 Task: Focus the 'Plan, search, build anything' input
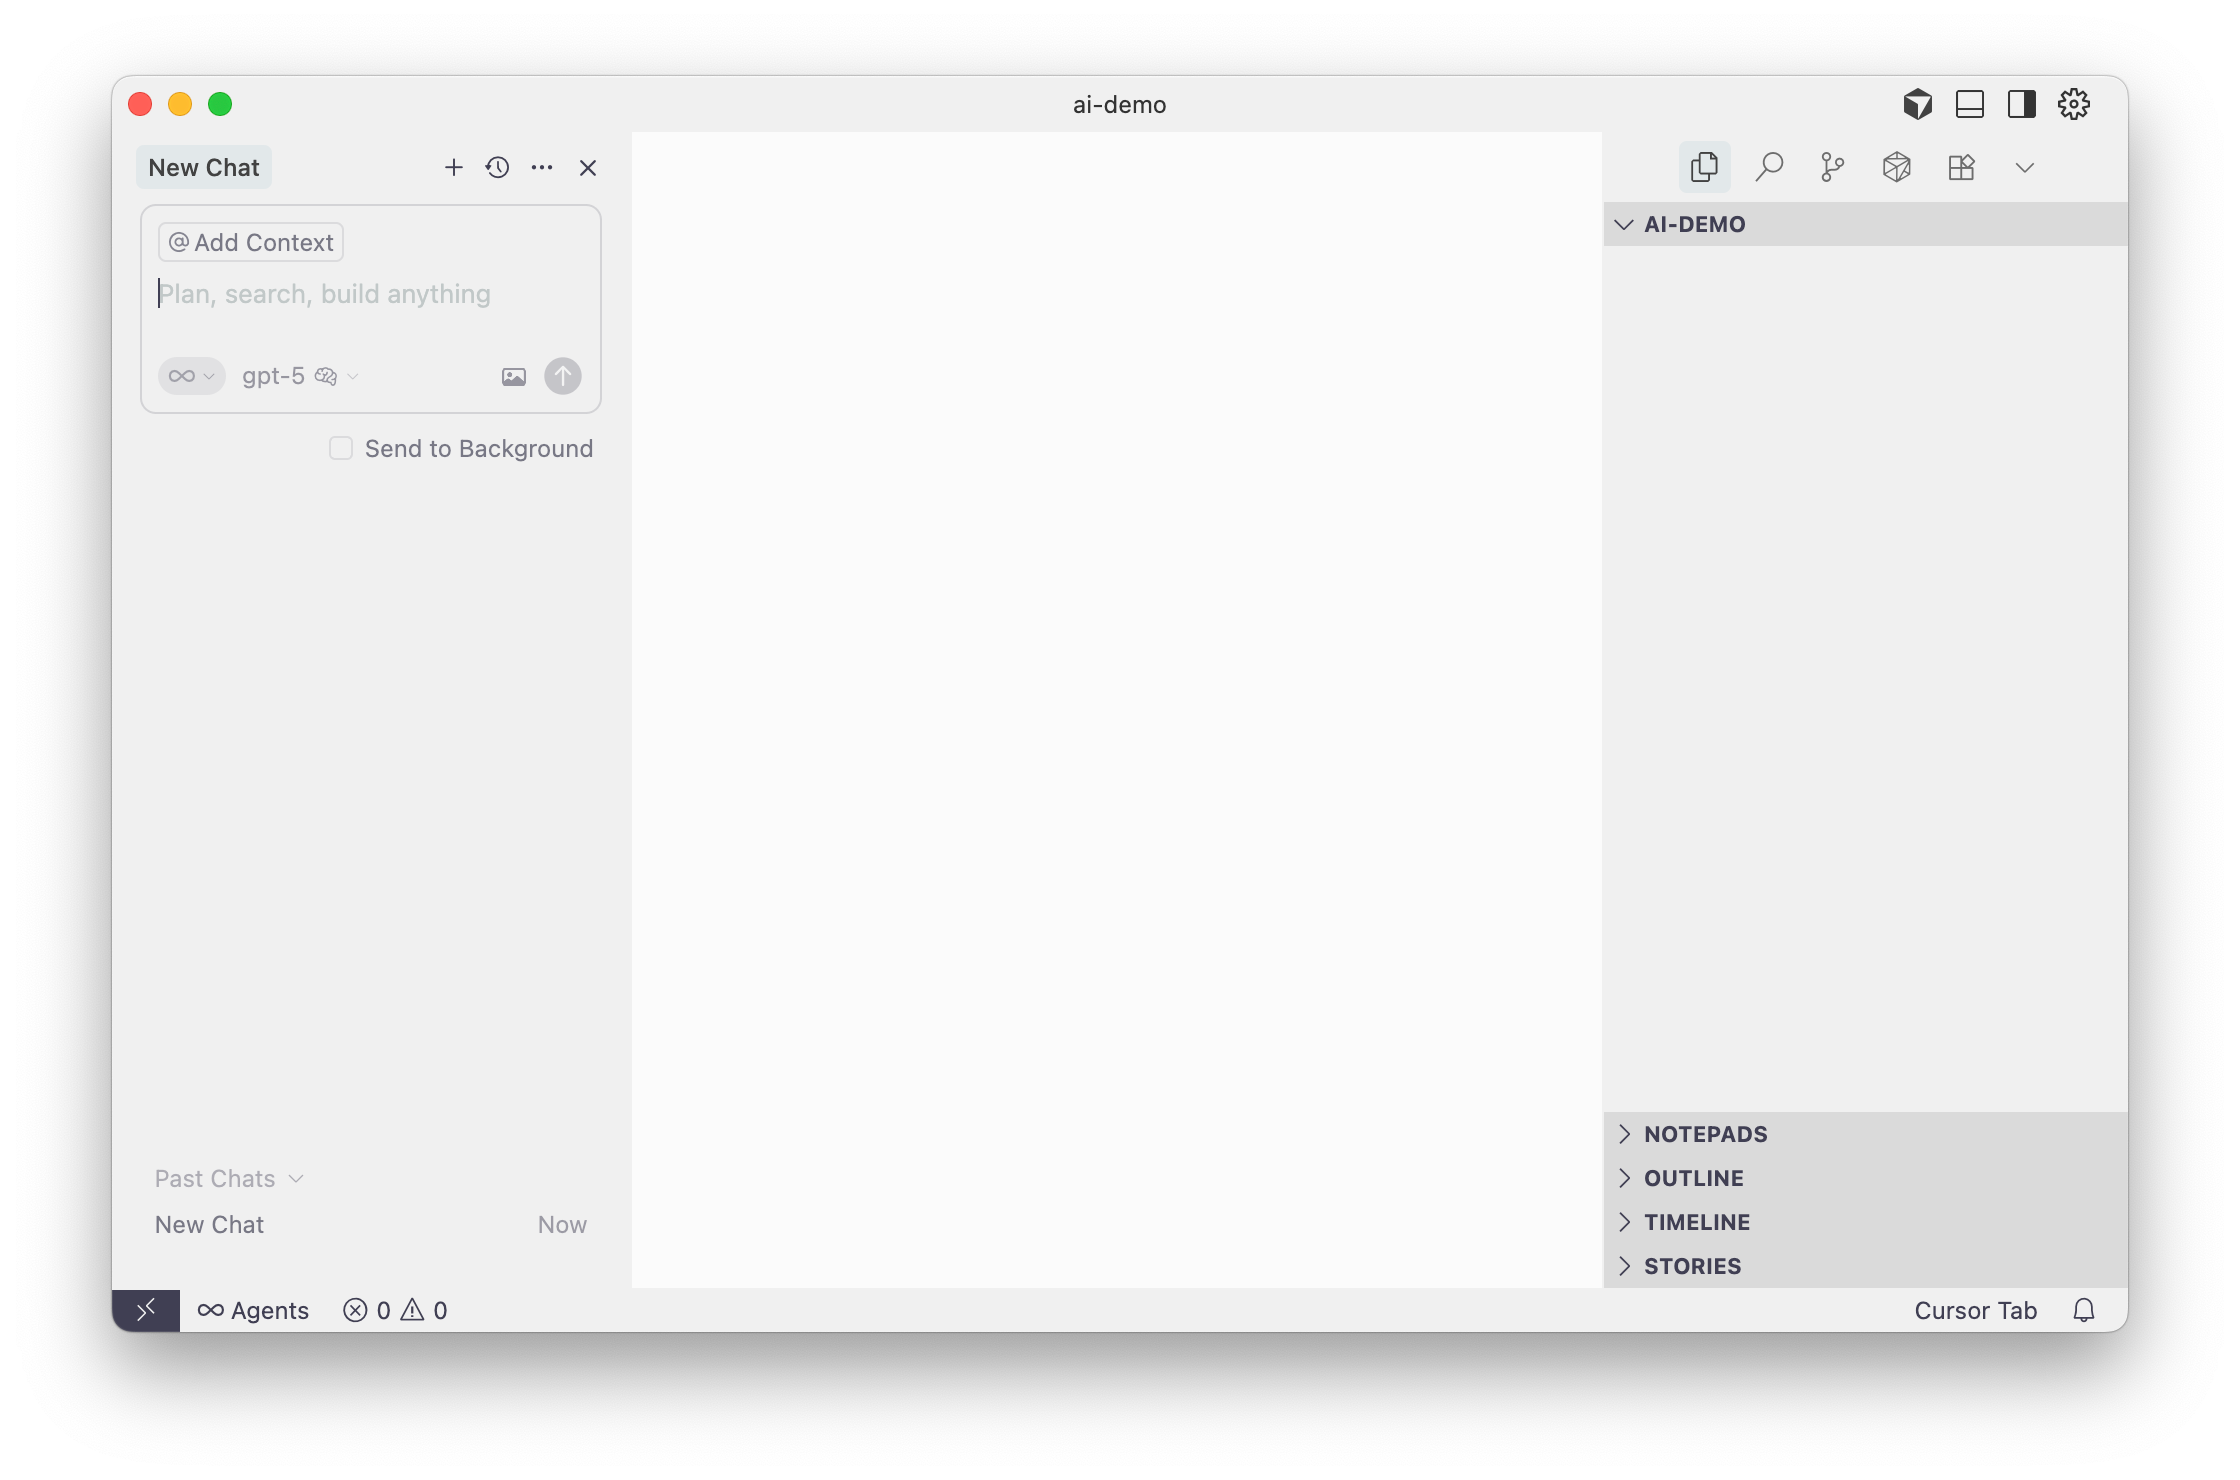point(370,294)
